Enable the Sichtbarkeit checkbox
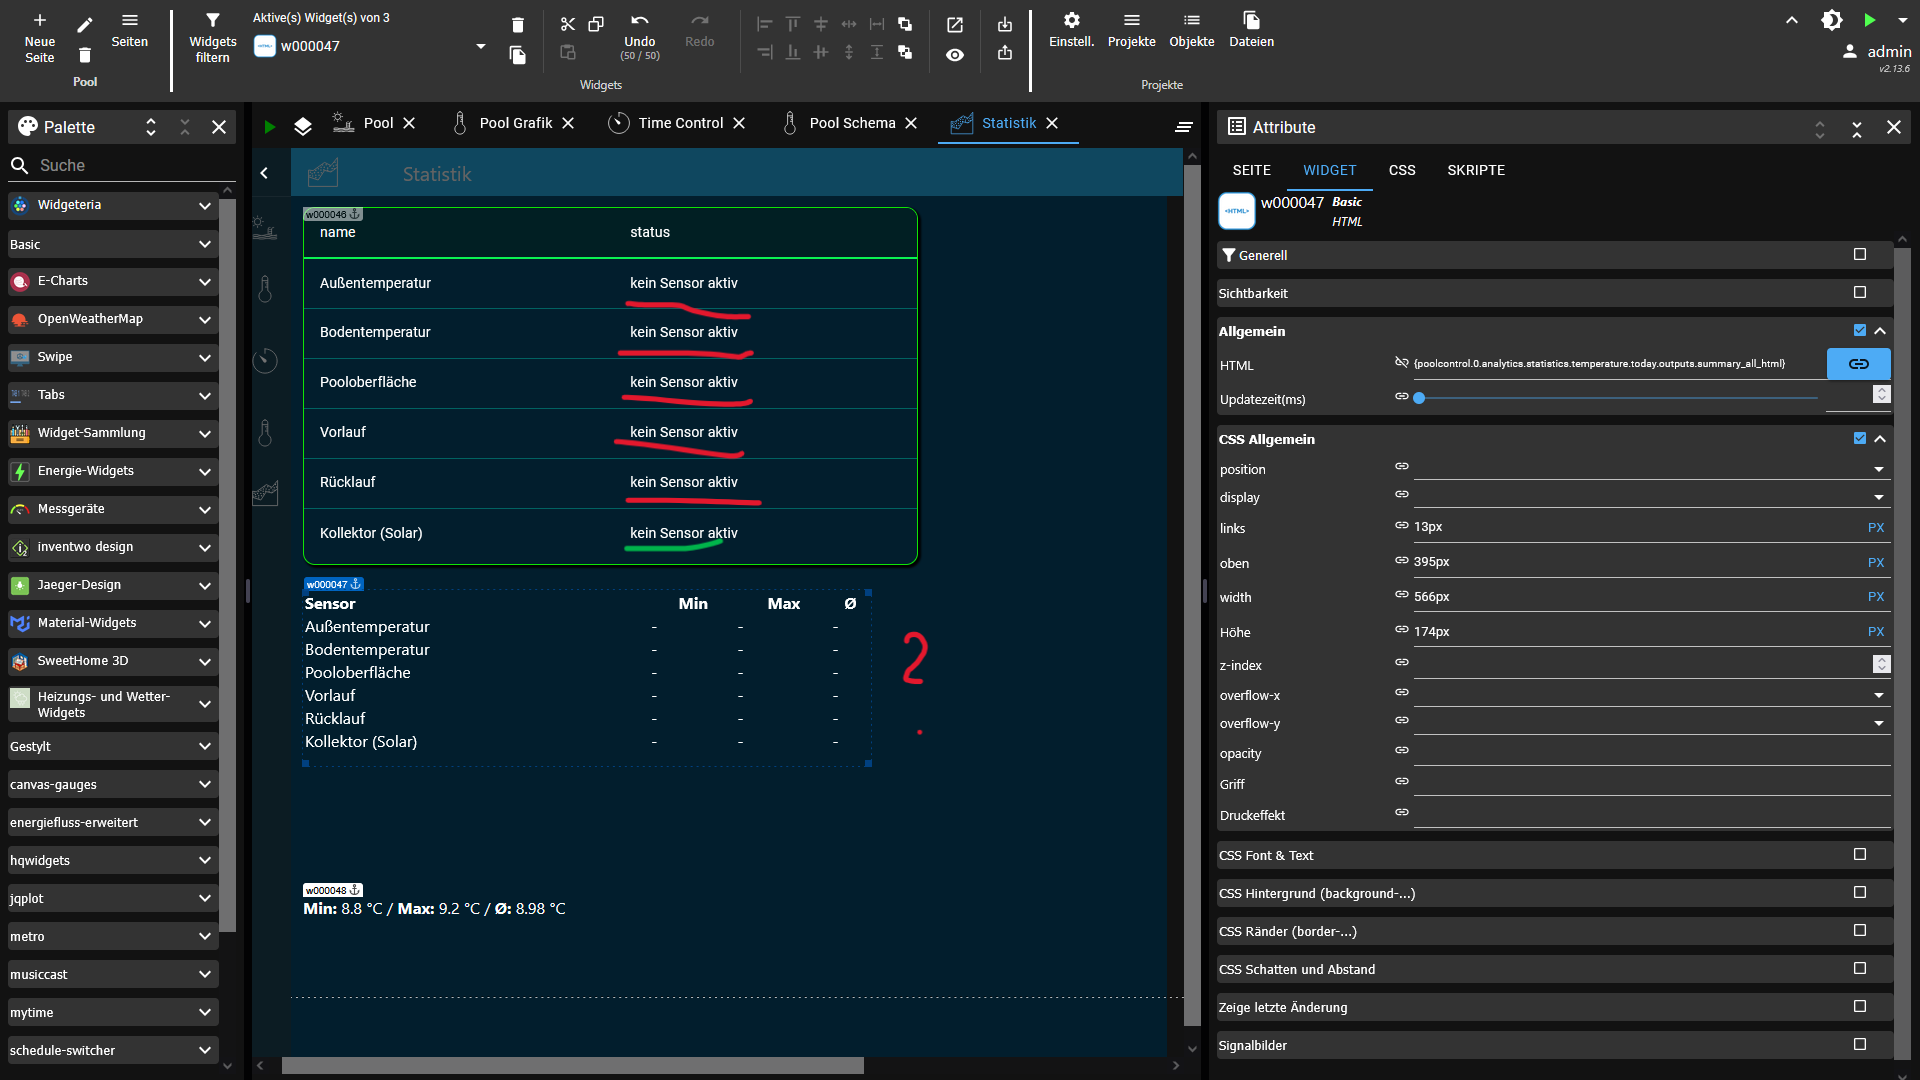Image resolution: width=1920 pixels, height=1080 pixels. (1859, 293)
